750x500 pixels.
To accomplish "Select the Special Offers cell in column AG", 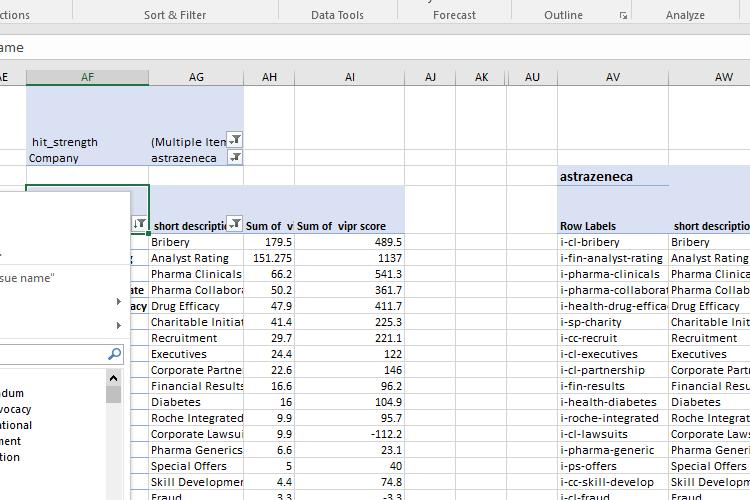I will point(196,466).
